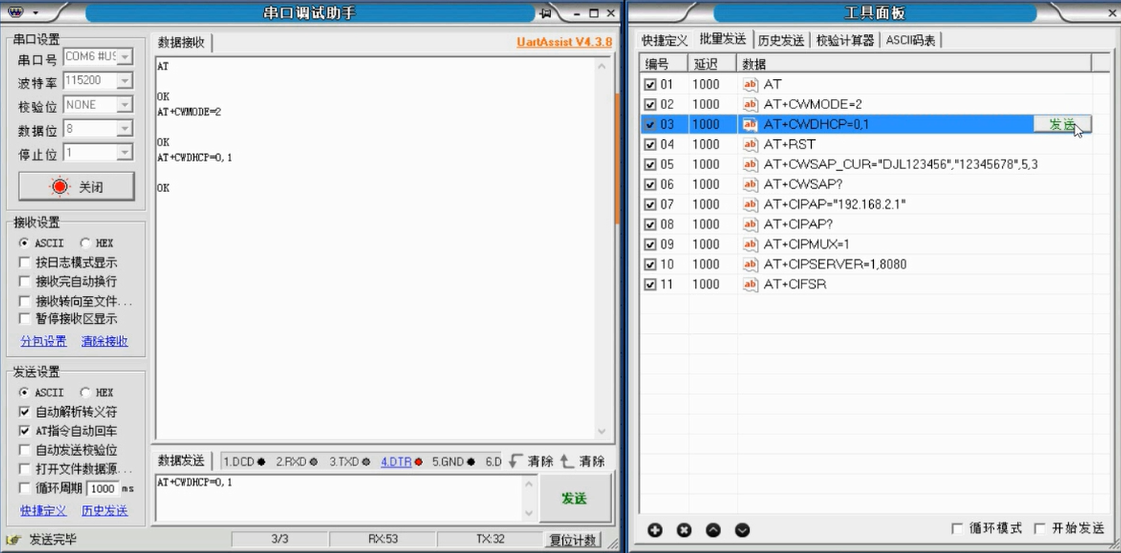Click the reset count button
The width and height of the screenshot is (1121, 553).
pyautogui.click(x=573, y=540)
